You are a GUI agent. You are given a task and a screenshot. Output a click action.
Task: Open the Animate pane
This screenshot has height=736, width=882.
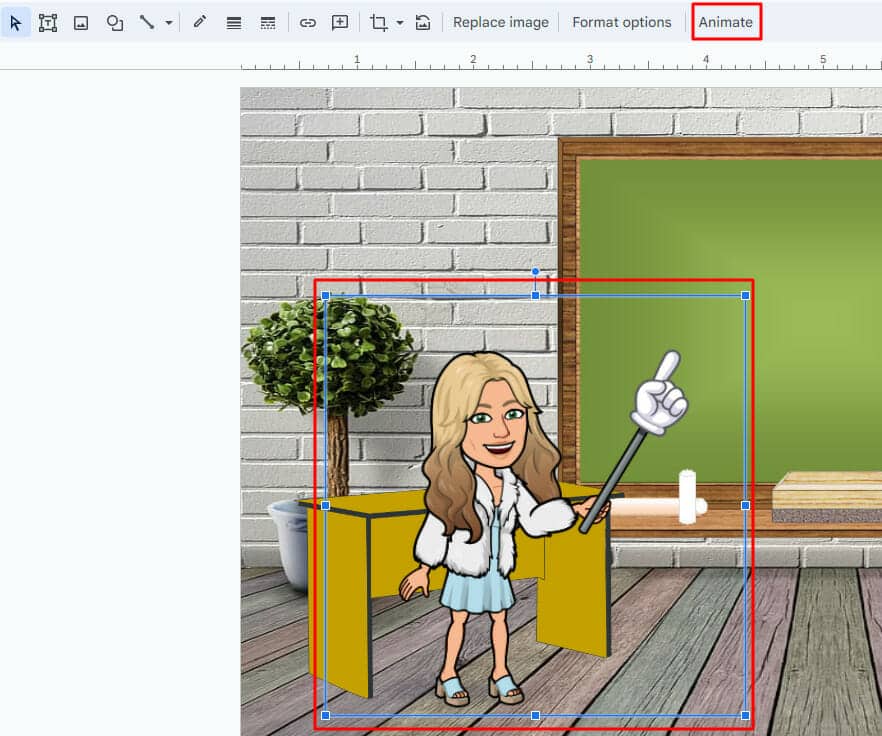pos(727,21)
